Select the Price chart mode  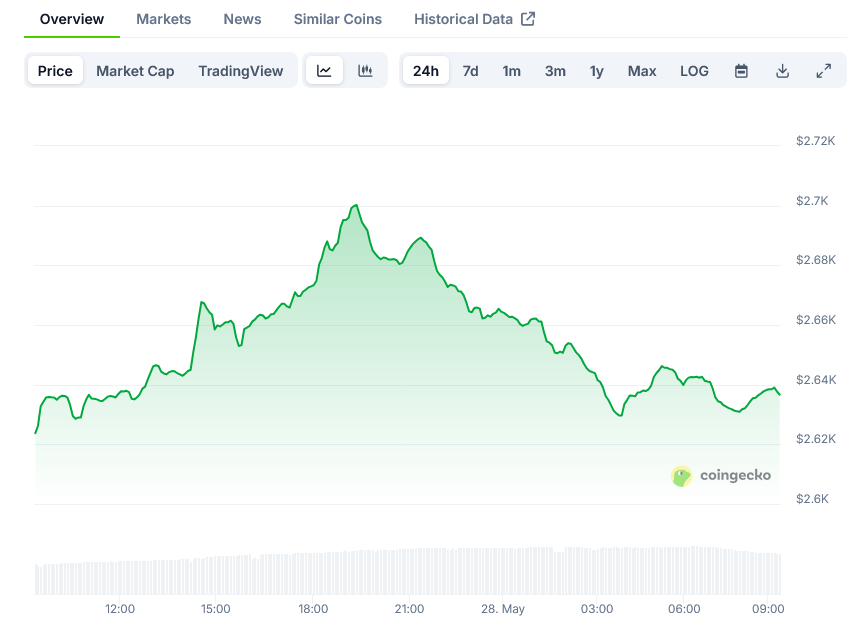pyautogui.click(x=55, y=71)
